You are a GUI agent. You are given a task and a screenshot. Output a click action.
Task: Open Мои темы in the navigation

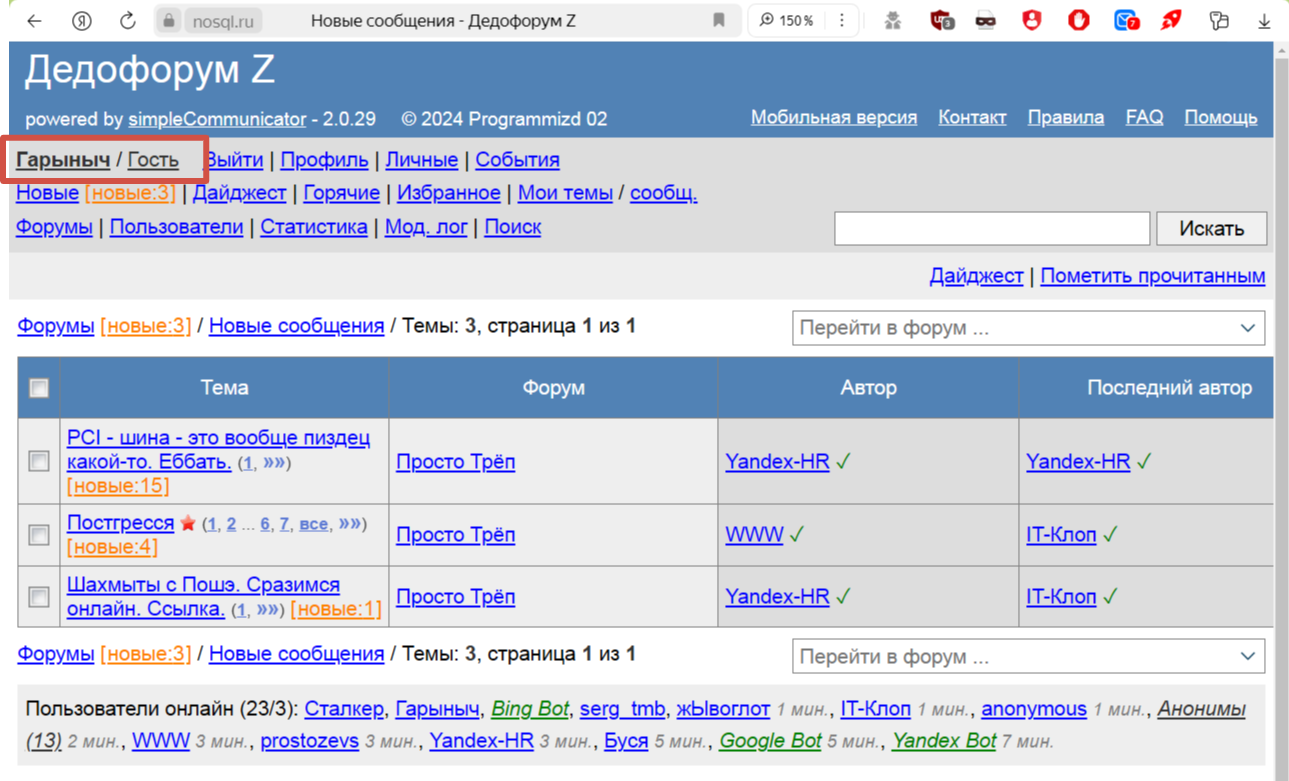tap(565, 193)
